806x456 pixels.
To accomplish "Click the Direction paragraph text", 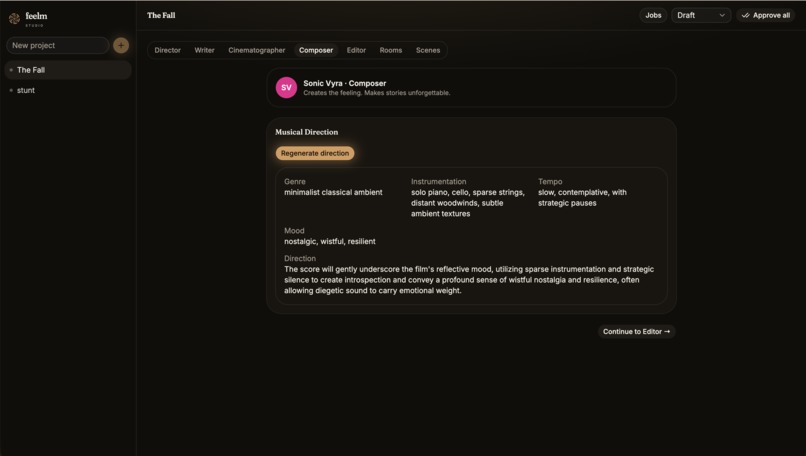I will [469, 280].
